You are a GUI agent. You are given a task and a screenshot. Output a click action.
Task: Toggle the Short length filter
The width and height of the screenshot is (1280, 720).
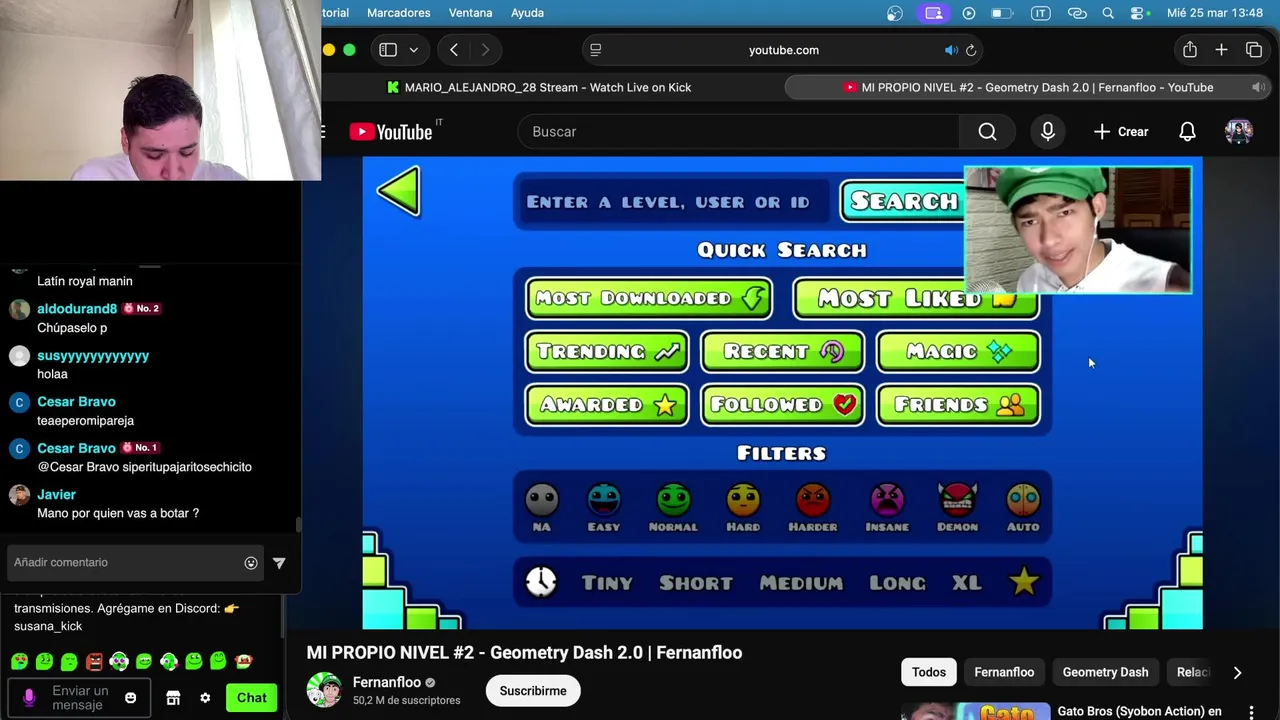(x=696, y=582)
